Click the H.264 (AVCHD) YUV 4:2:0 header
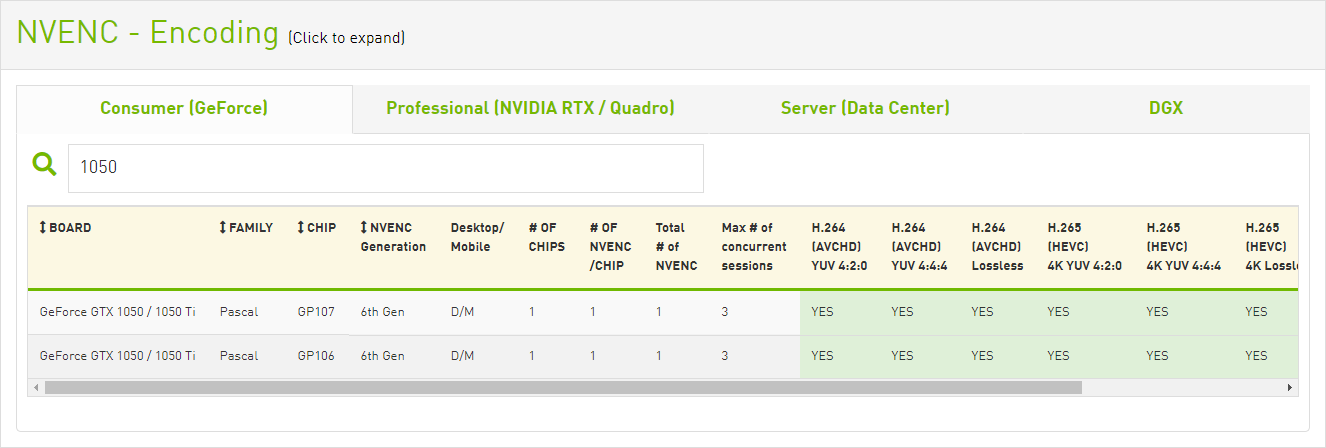The width and height of the screenshot is (1326, 448). pos(839,246)
